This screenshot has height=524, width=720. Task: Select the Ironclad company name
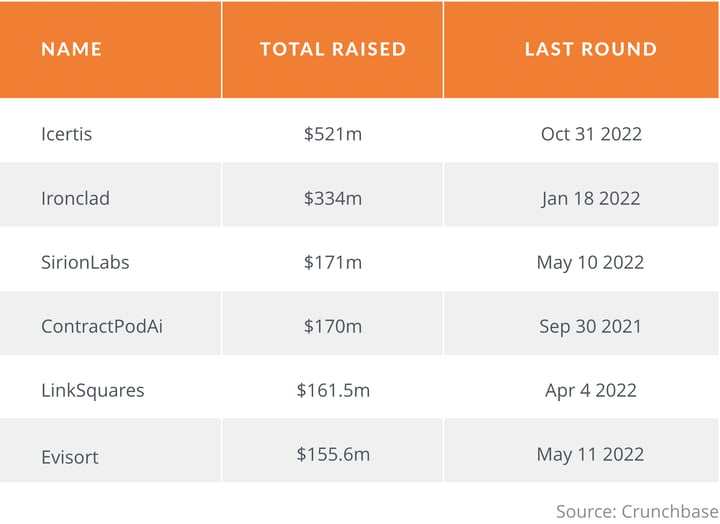[x=75, y=198]
